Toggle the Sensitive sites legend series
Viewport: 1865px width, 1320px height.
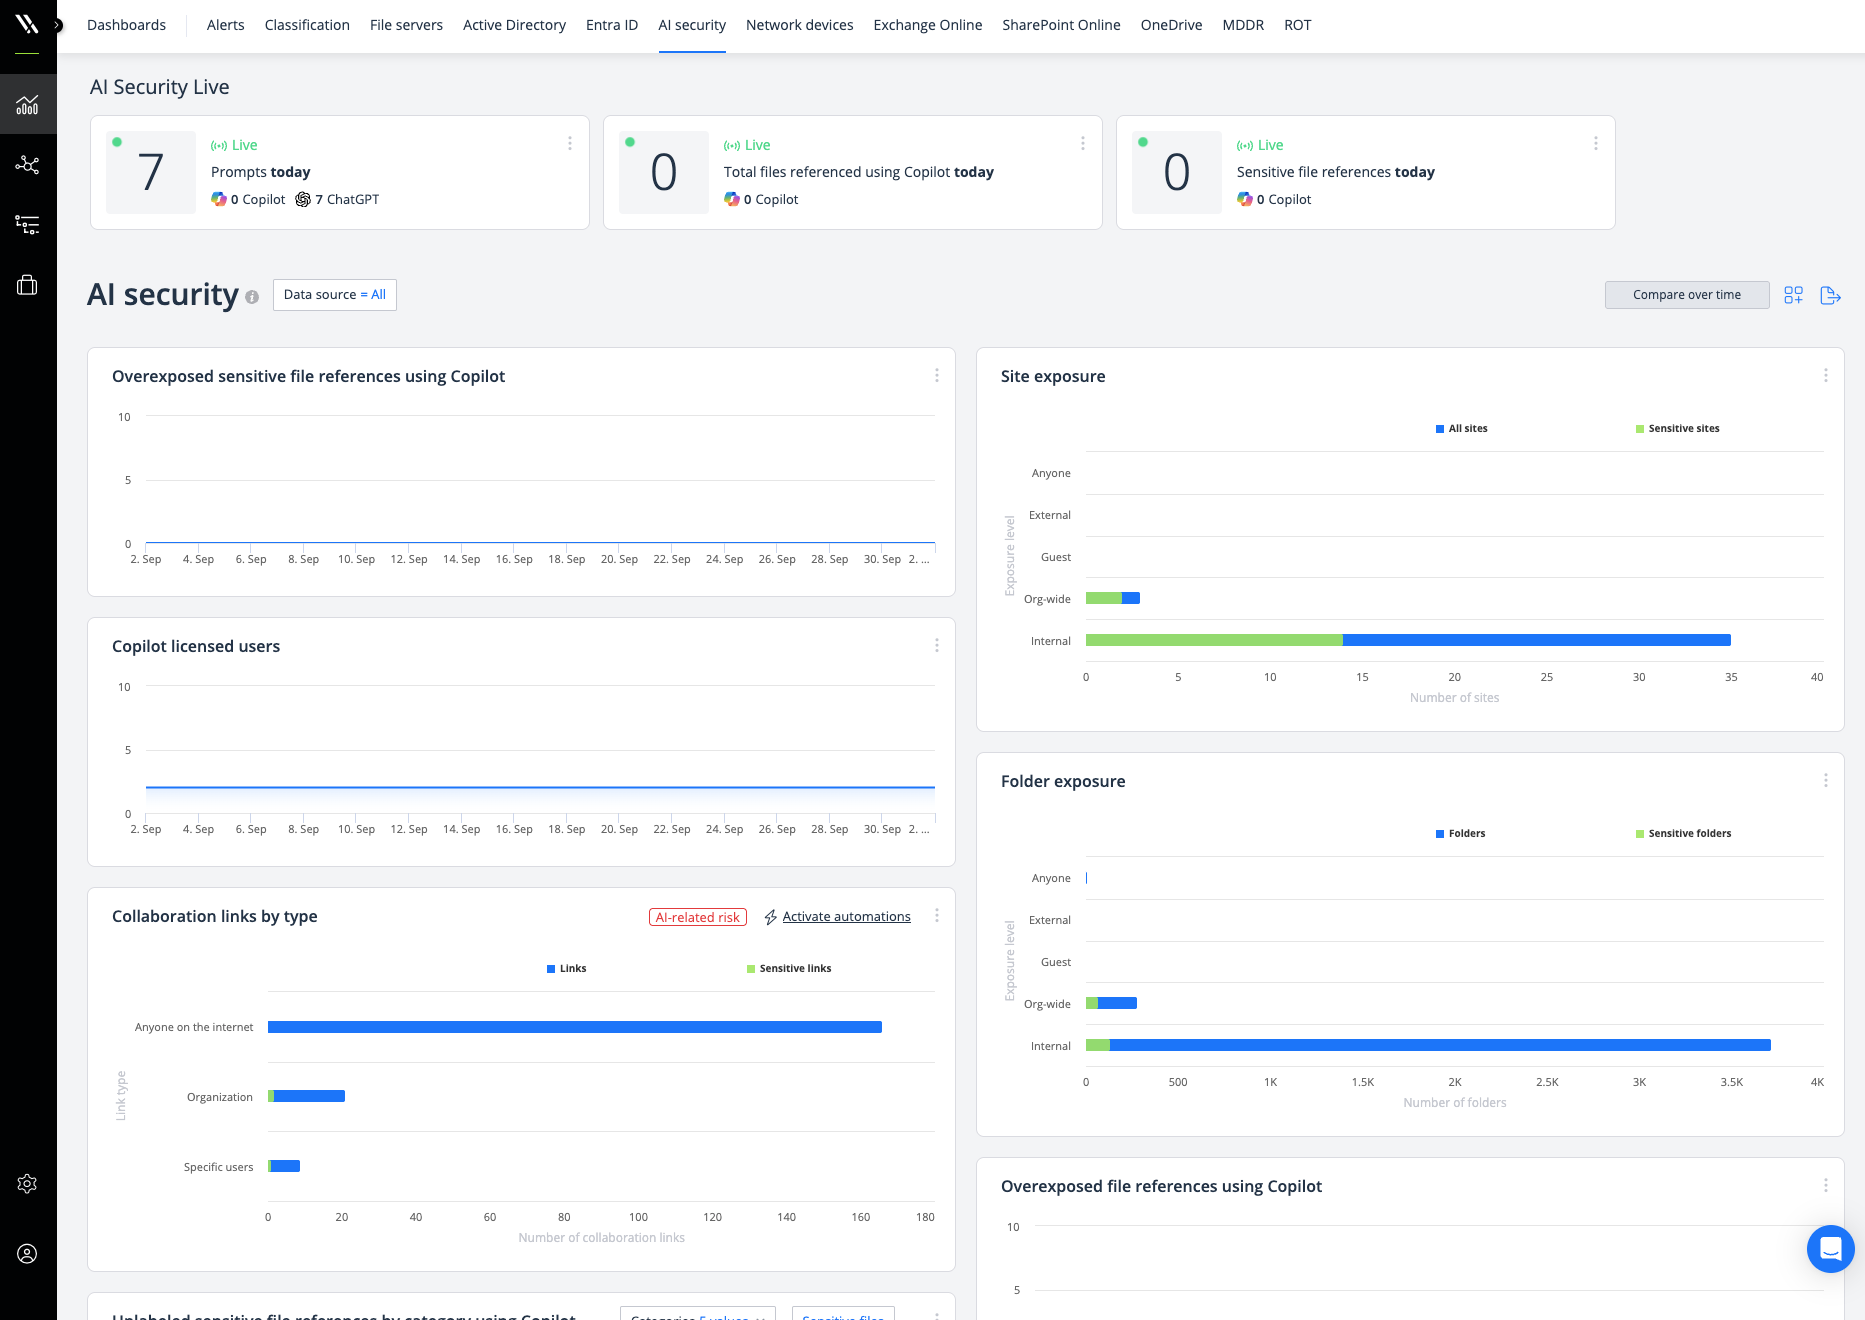[x=1677, y=429]
